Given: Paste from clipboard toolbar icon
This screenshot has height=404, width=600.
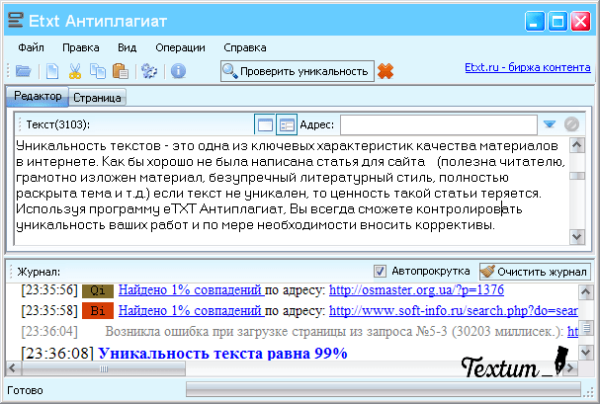Looking at the screenshot, I should (121, 71).
